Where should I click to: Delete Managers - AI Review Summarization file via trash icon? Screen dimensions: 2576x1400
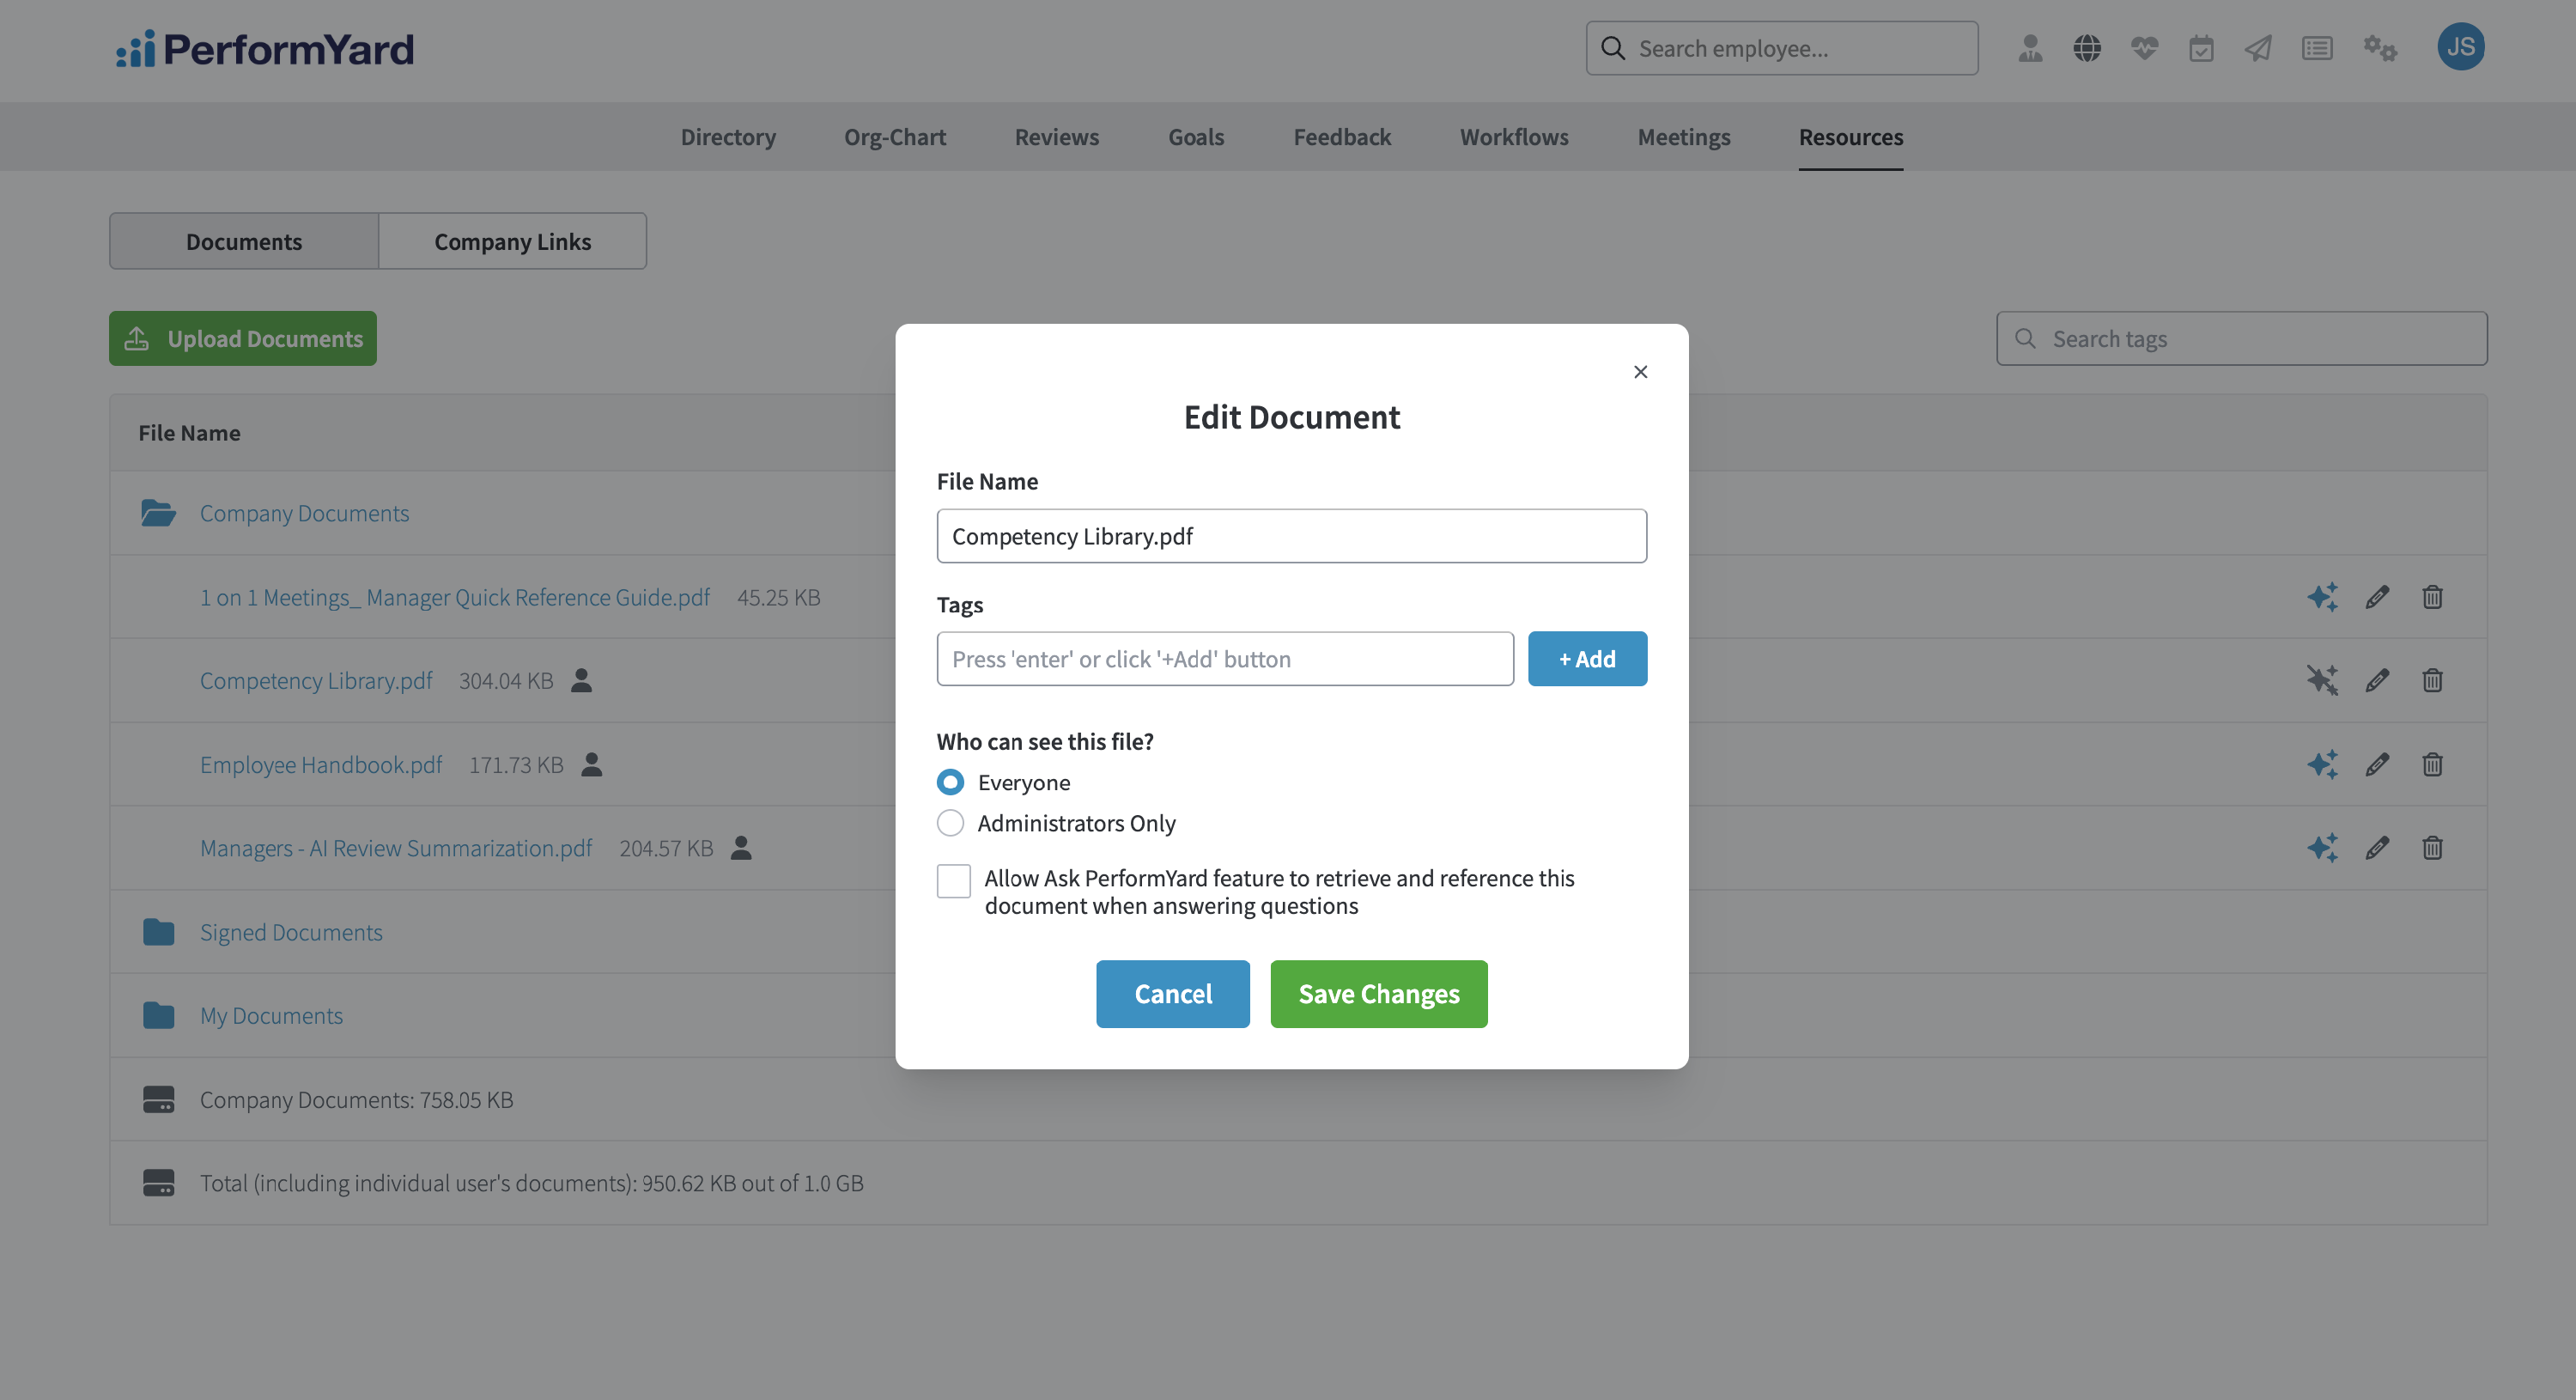[2432, 848]
